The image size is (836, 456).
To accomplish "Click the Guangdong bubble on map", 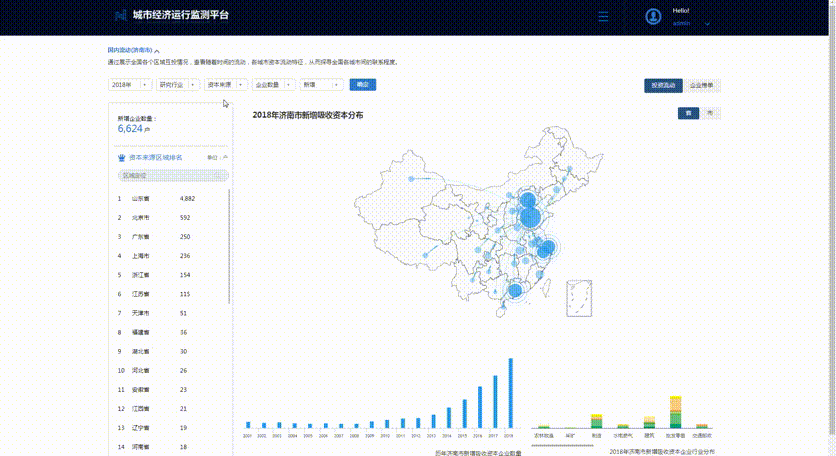I will tap(515, 291).
